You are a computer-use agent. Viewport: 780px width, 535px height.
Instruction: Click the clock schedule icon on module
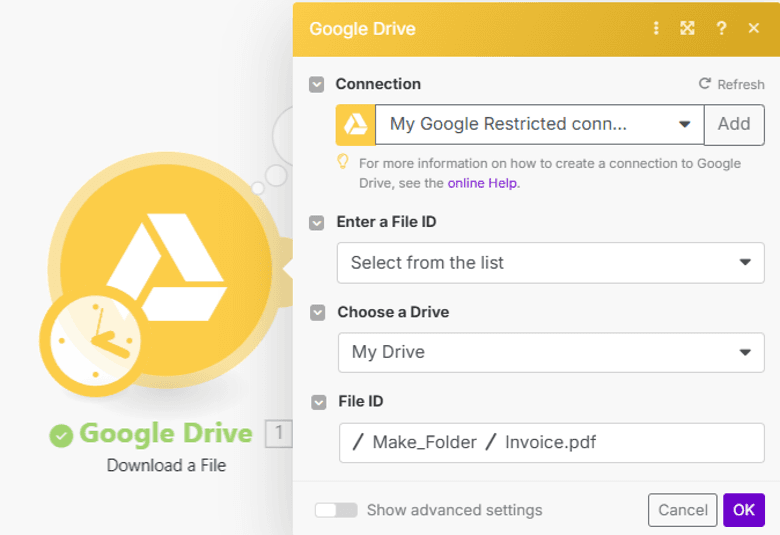coord(93,341)
